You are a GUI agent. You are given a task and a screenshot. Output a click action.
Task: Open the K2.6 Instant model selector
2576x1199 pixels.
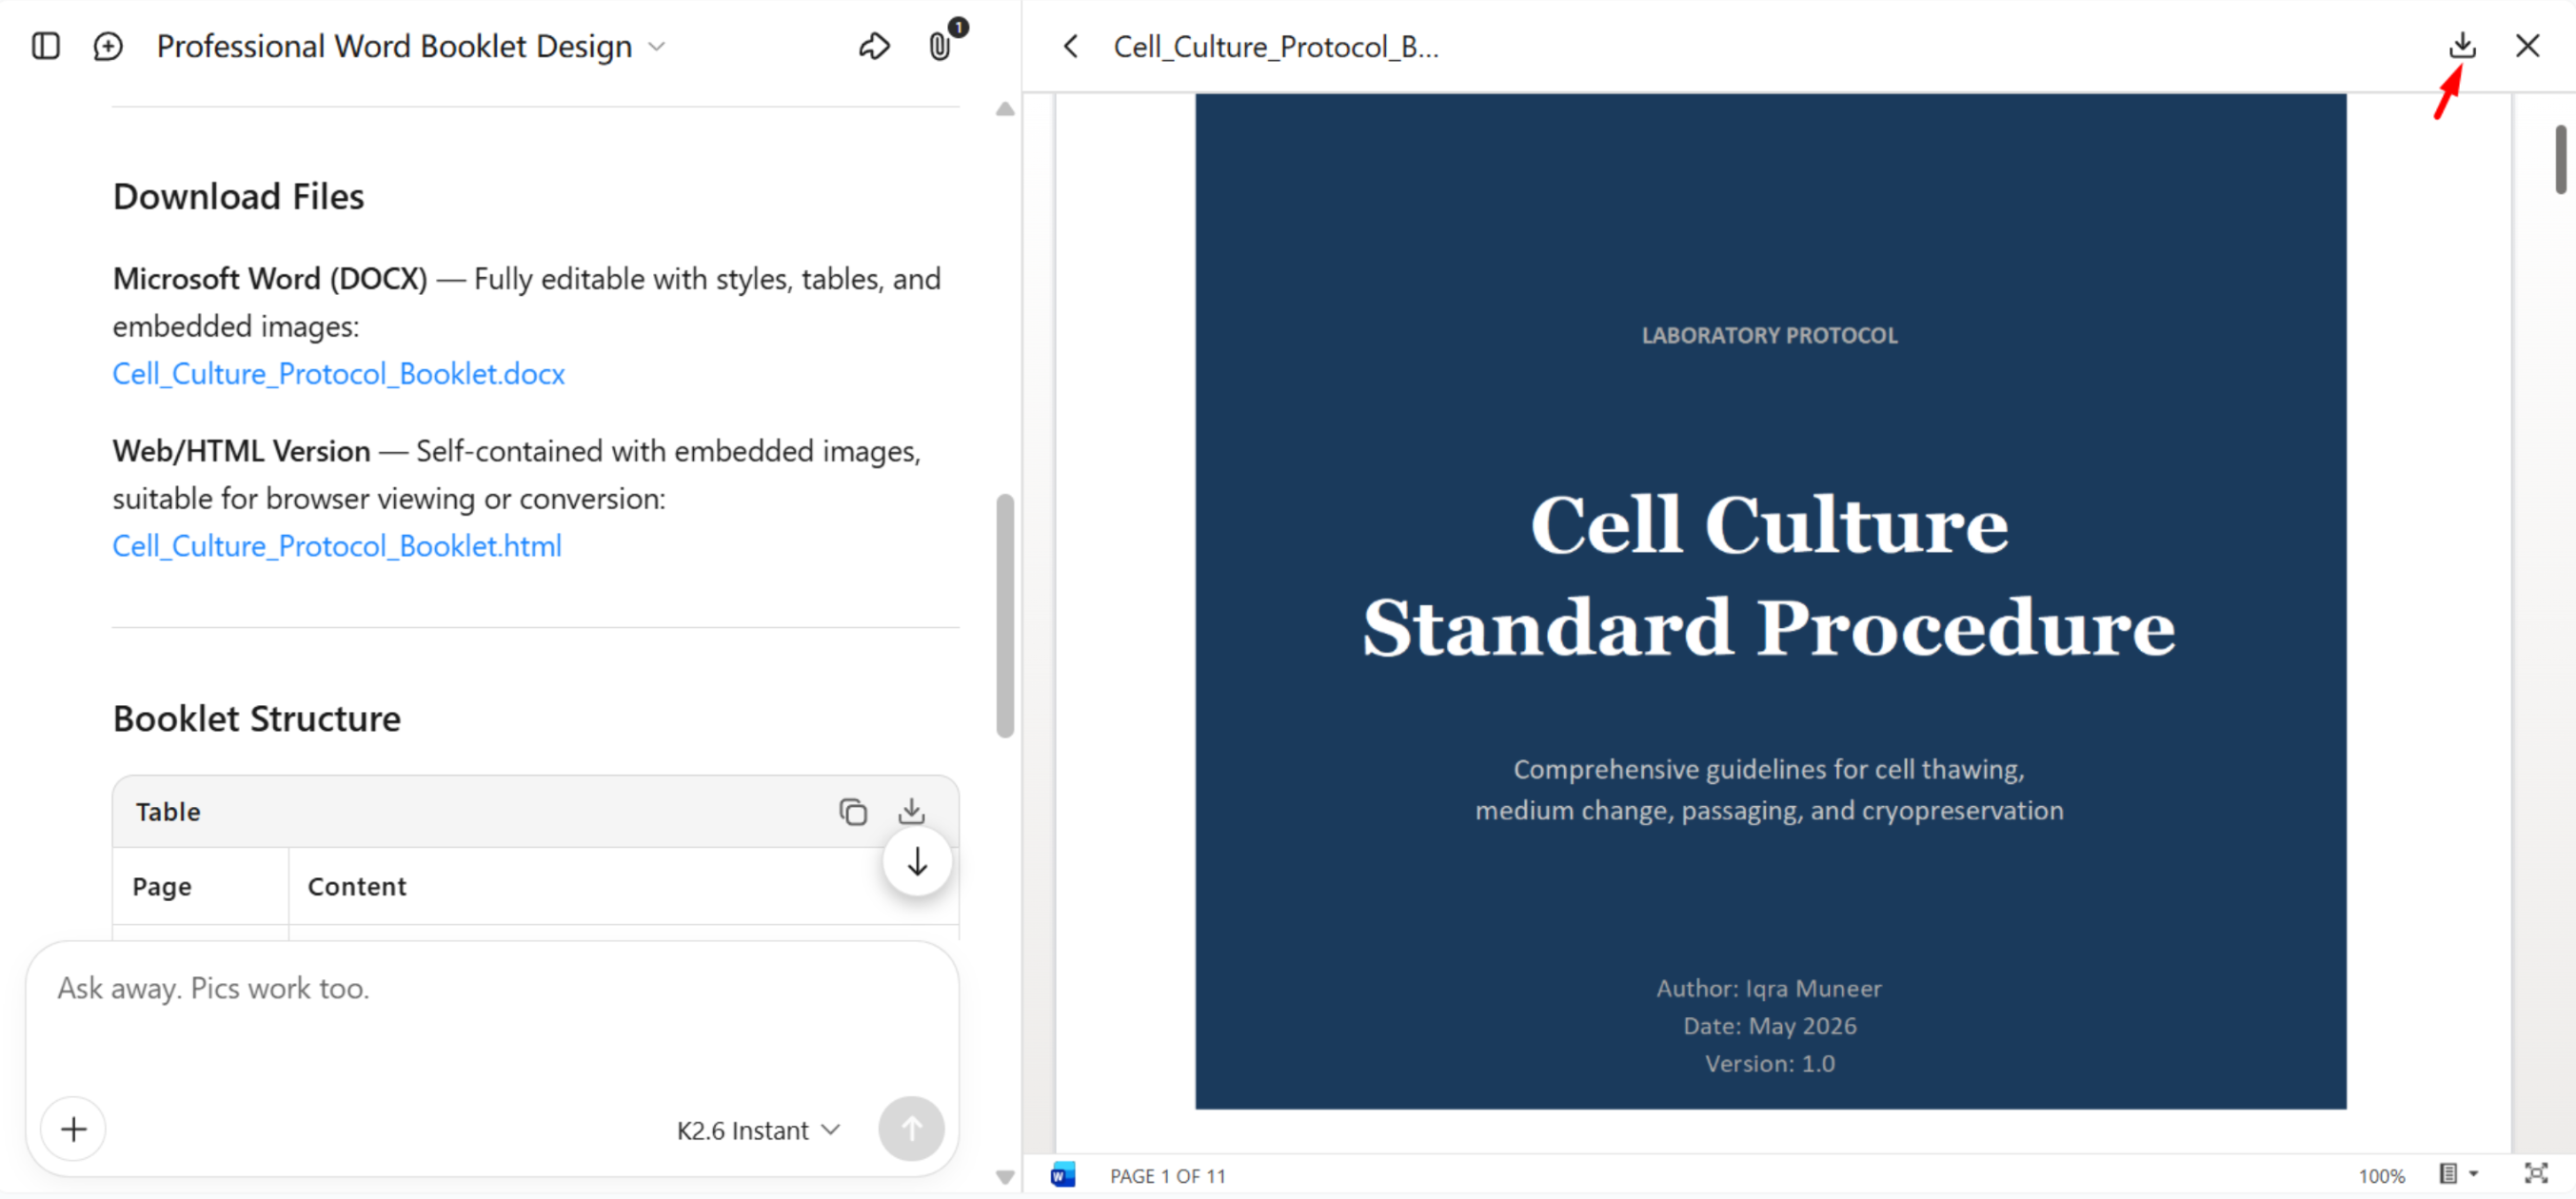758,1130
